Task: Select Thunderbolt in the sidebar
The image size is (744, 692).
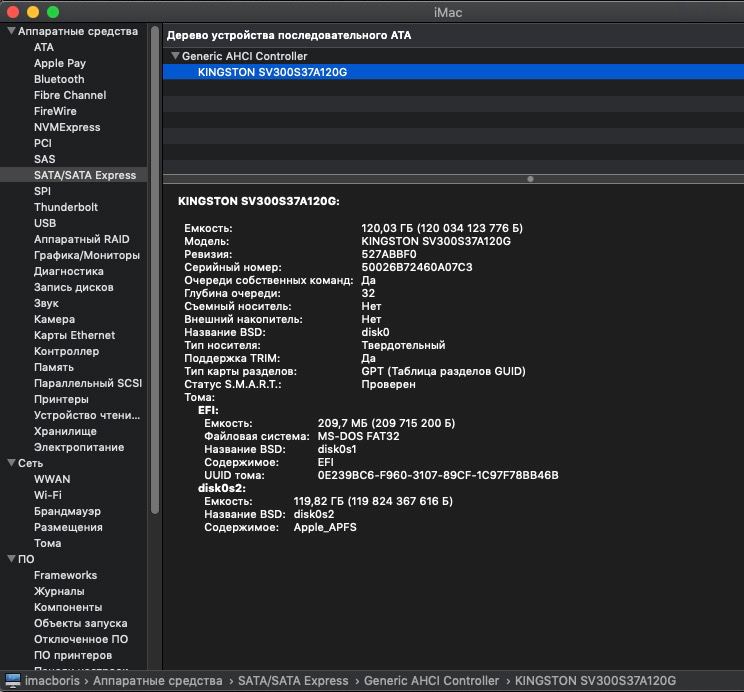Action: [65, 207]
